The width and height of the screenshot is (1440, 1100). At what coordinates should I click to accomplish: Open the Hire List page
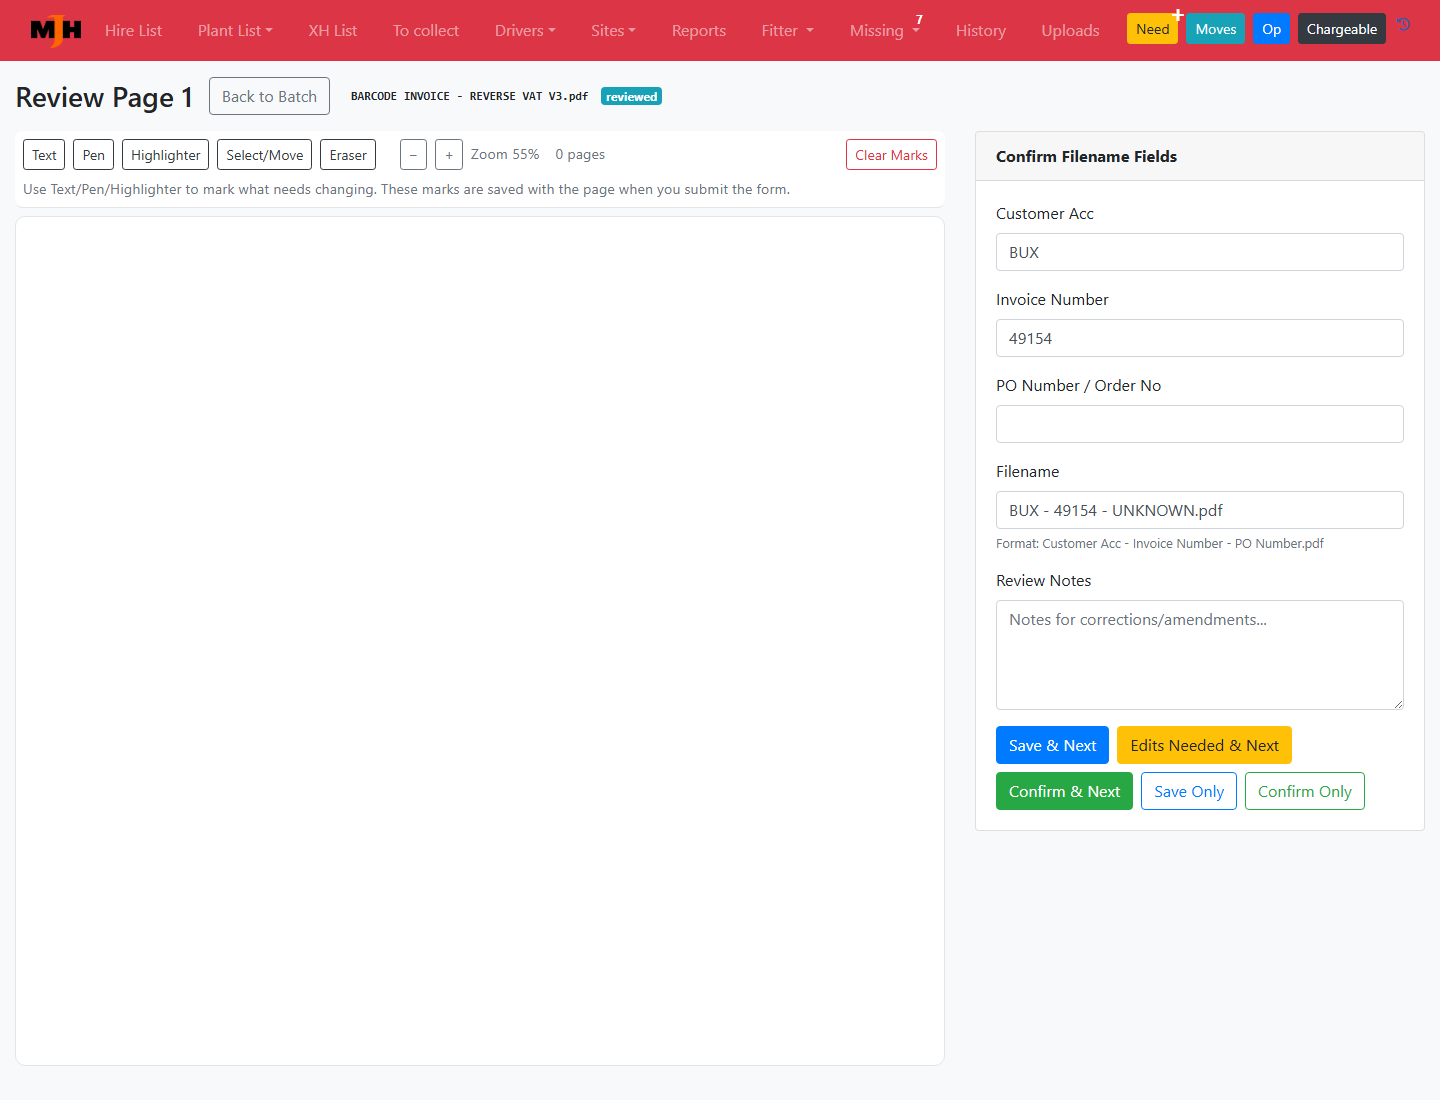tap(133, 30)
